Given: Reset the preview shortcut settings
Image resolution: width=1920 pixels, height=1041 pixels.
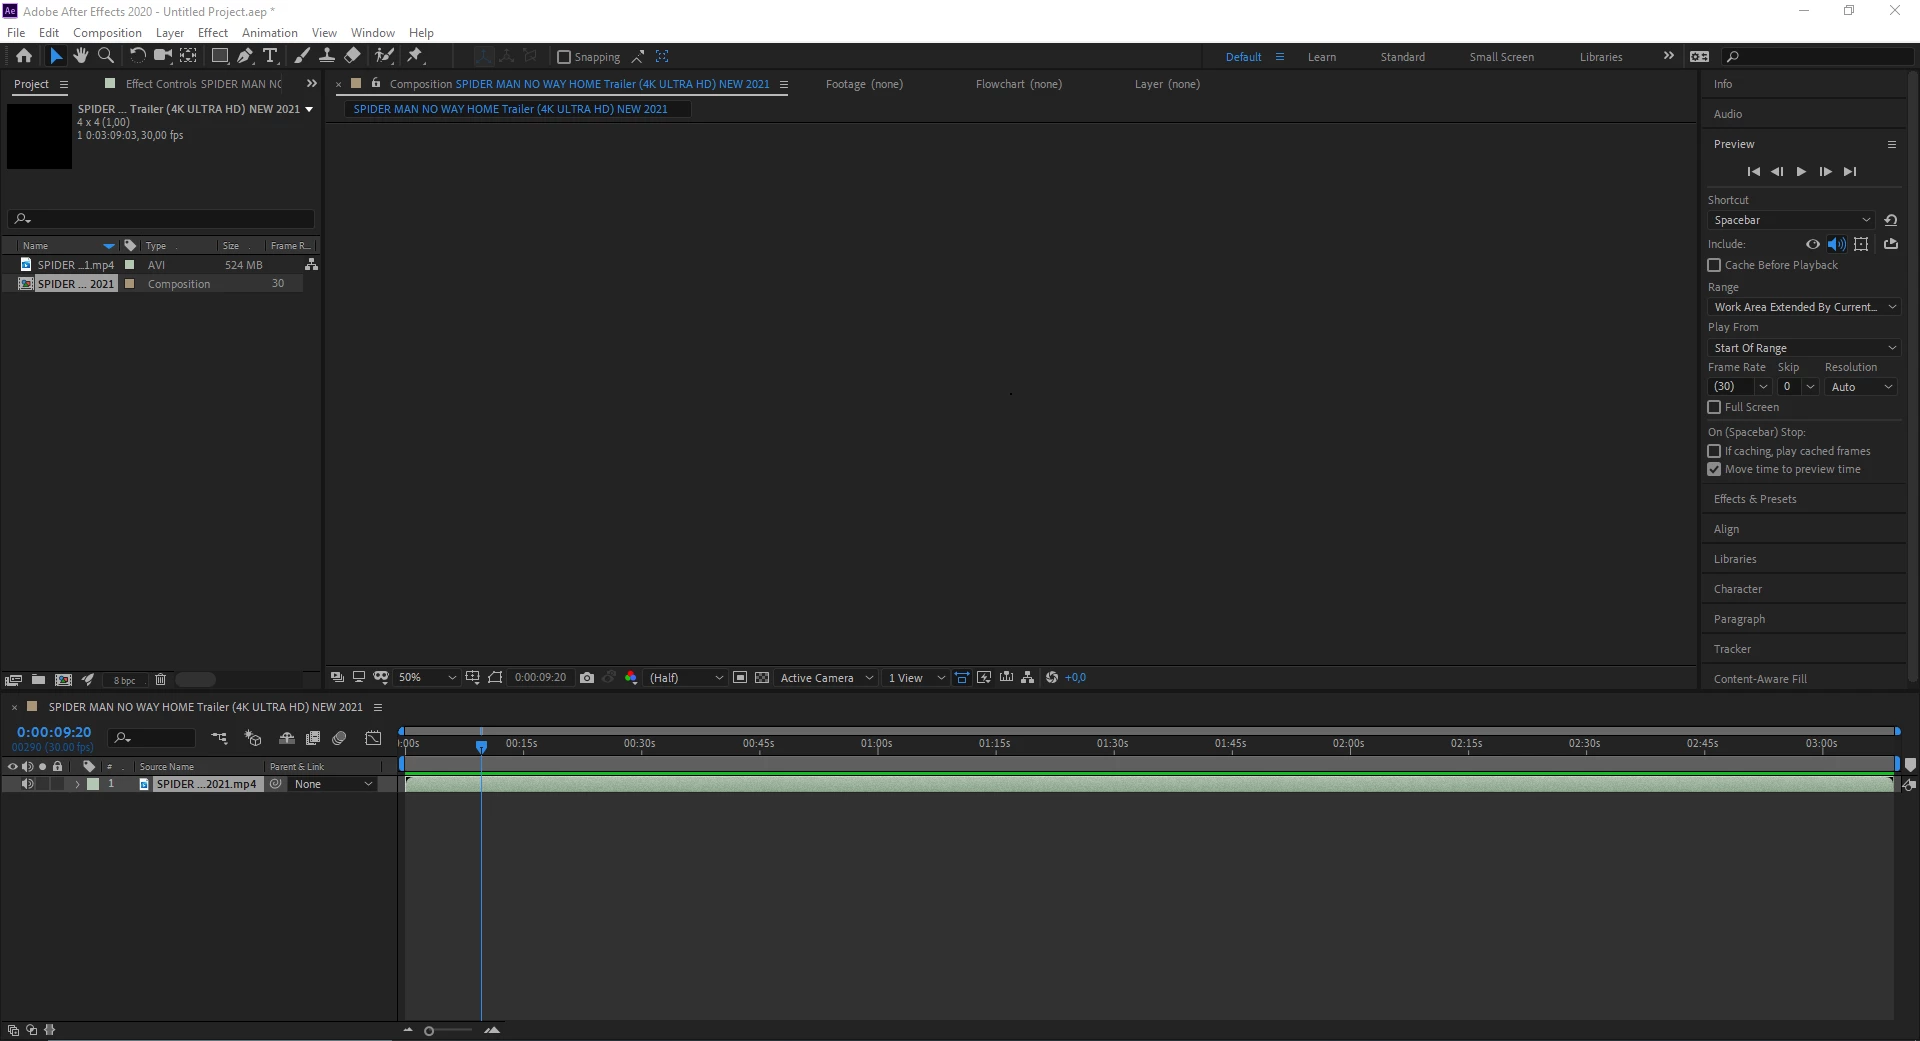Looking at the screenshot, I should pyautogui.click(x=1890, y=220).
